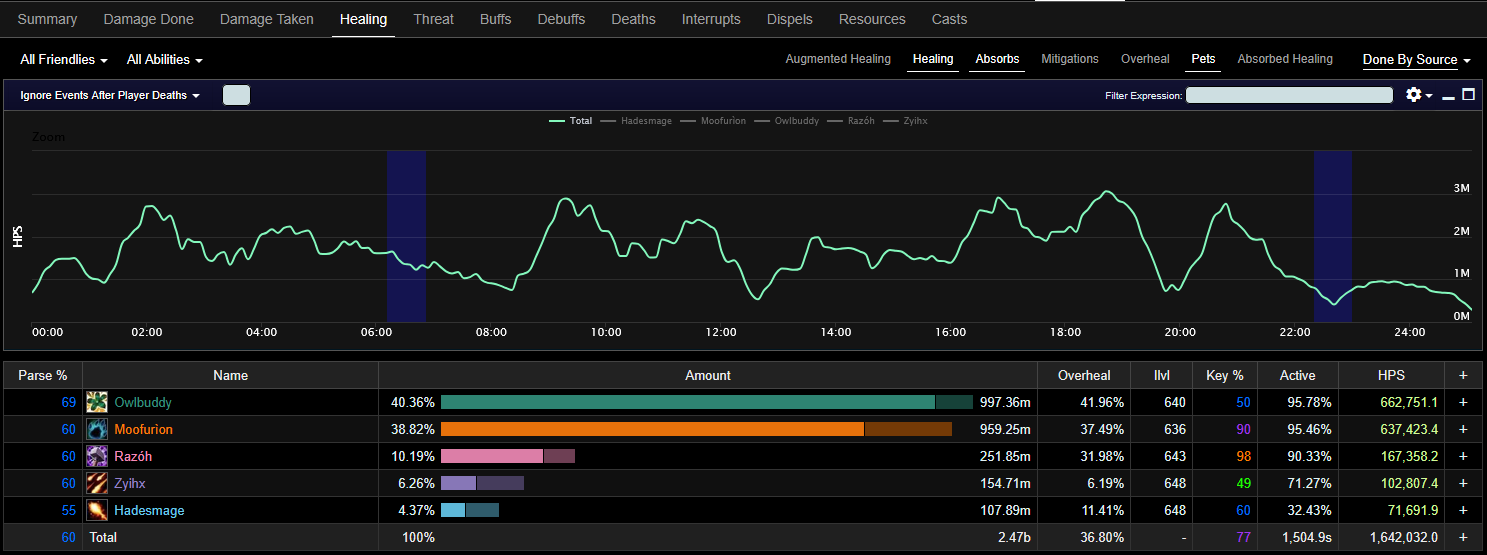Viewport: 1487px width, 555px height.
Task: Expand Razóh row with plus icon
Action: [x=1464, y=456]
